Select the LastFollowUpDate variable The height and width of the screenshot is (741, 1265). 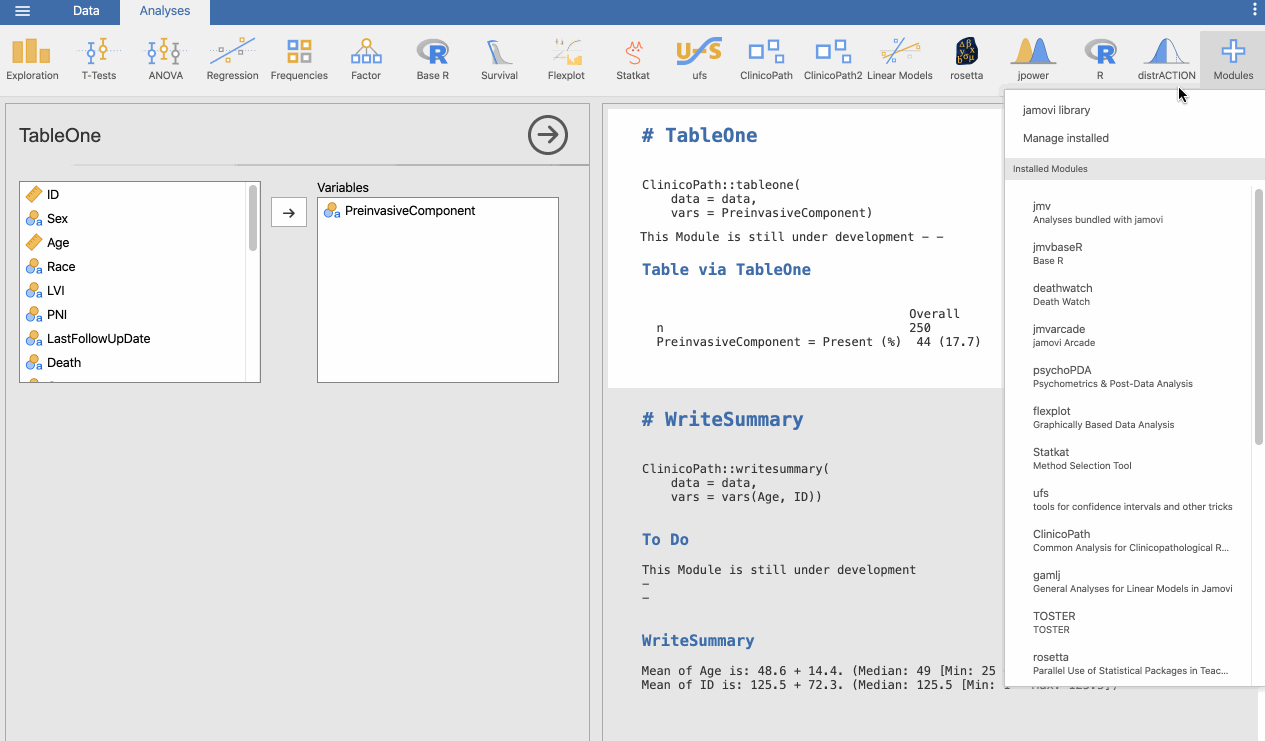point(133,339)
